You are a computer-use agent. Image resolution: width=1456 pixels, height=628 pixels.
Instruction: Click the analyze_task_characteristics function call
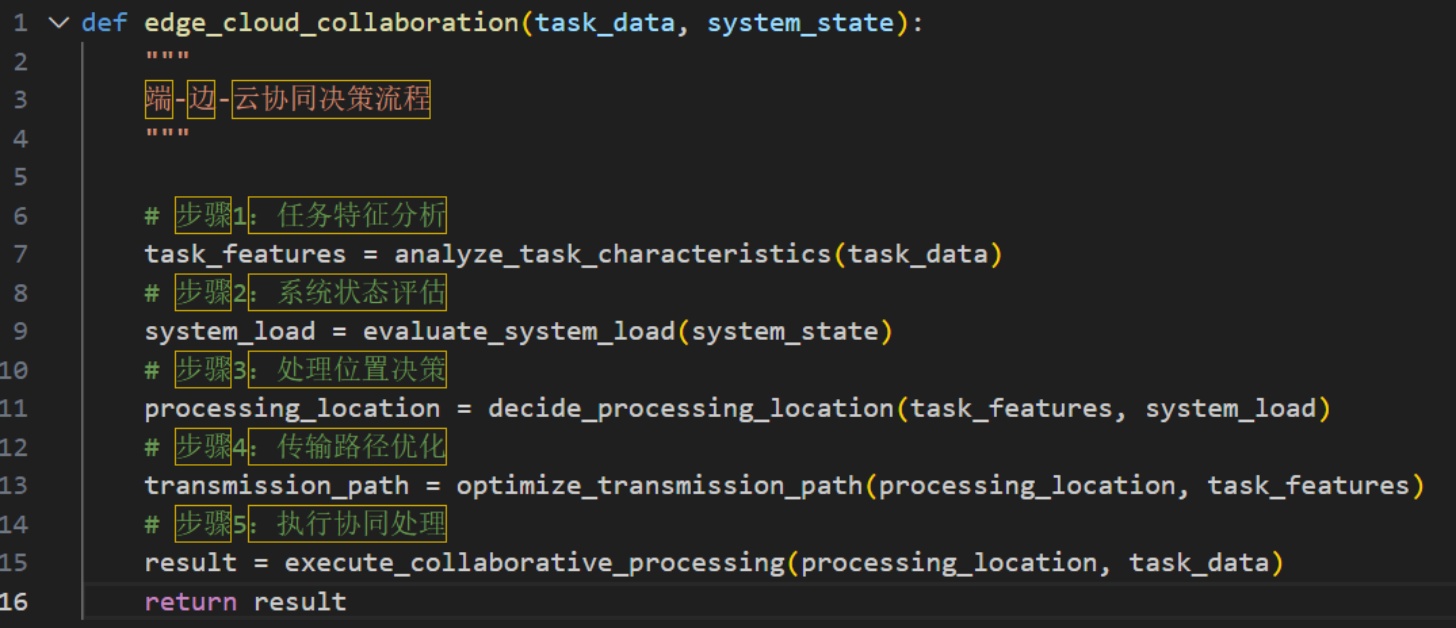pos(612,255)
